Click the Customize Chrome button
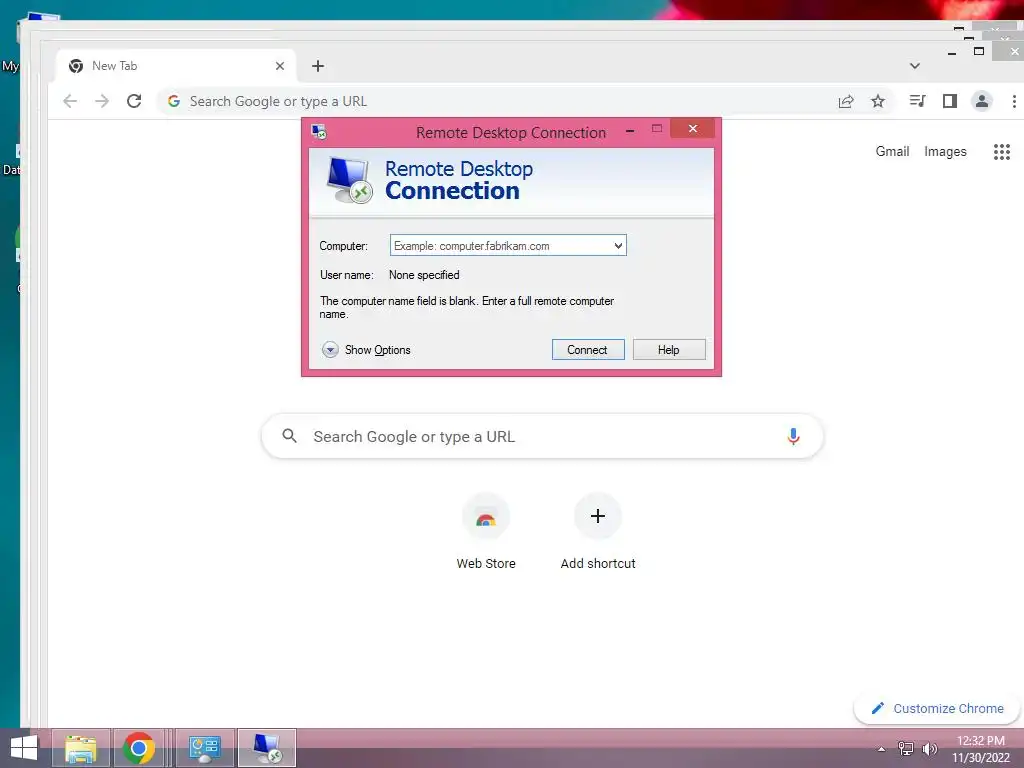 [x=937, y=709]
